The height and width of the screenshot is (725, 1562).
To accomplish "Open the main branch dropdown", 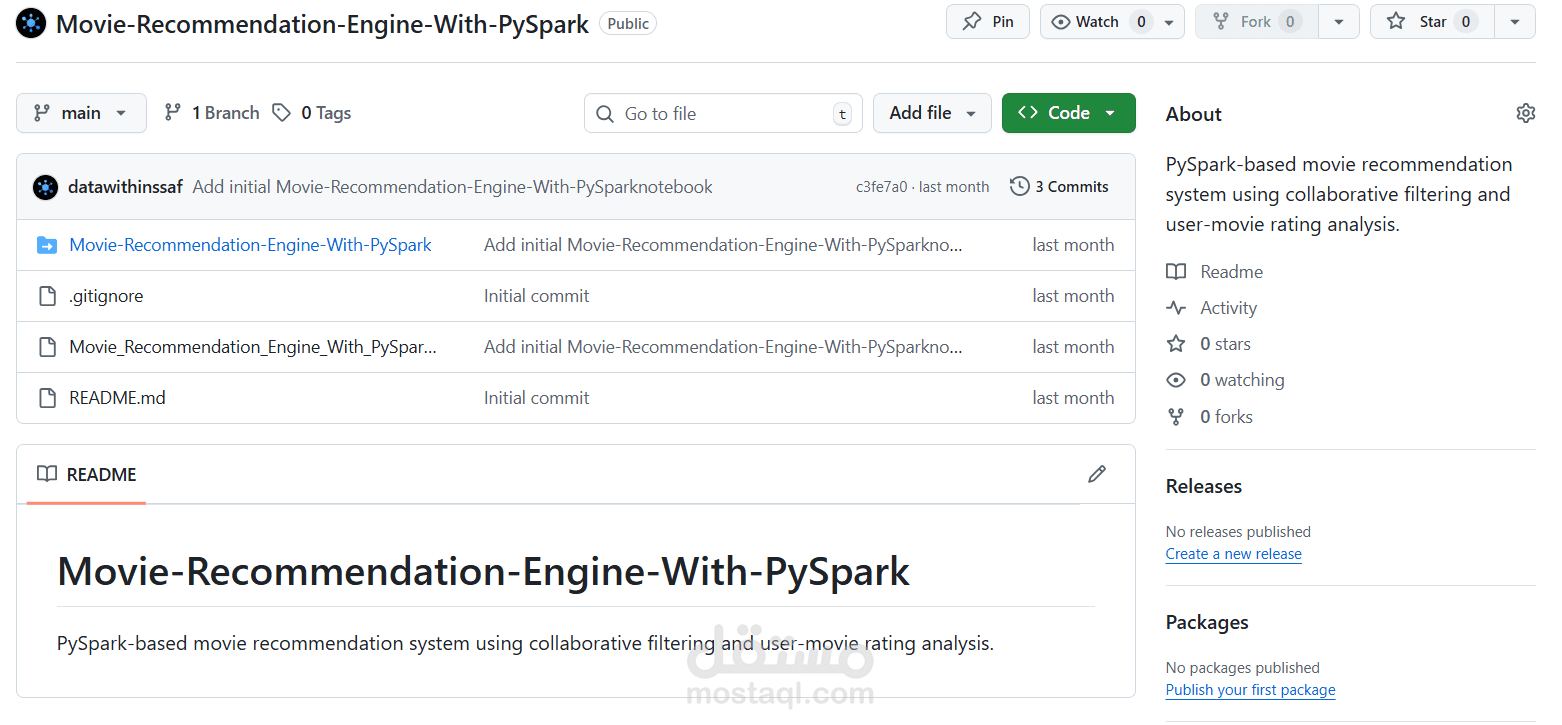I will point(81,113).
